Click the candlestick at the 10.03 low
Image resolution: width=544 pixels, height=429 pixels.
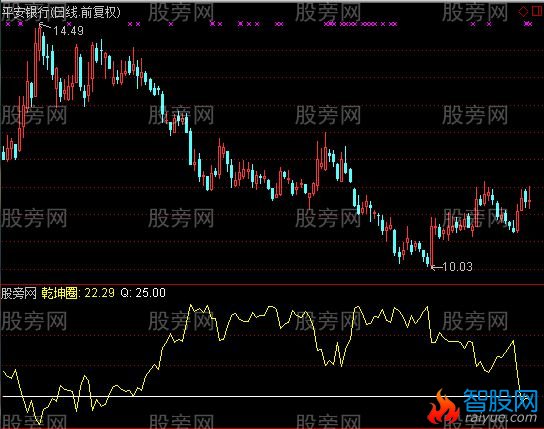[432, 243]
